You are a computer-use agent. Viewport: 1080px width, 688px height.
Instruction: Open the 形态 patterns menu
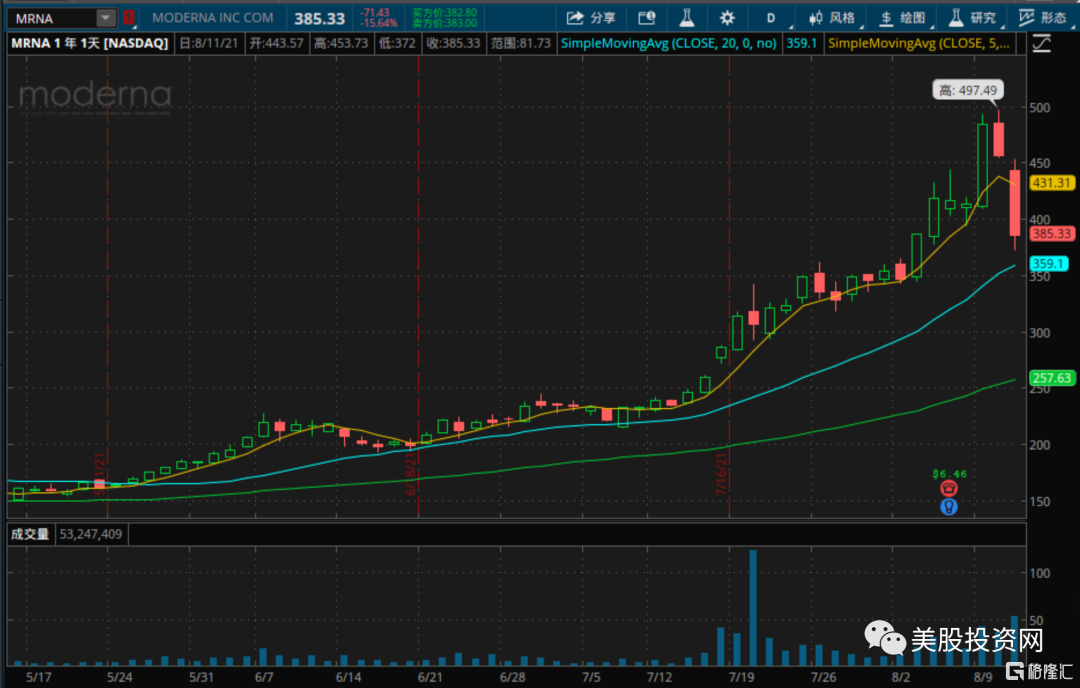(x=1042, y=18)
